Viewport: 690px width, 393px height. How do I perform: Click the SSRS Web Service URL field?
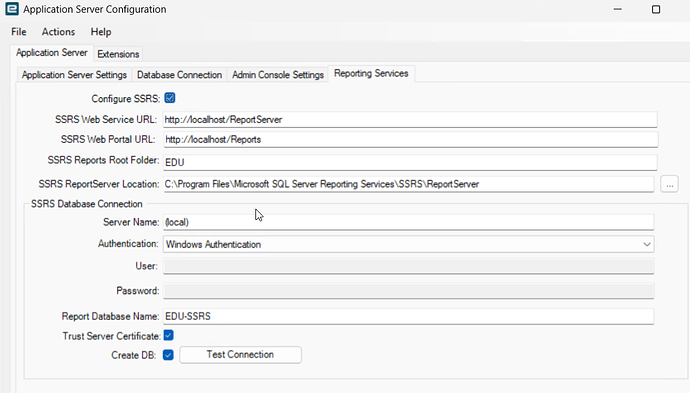click(x=410, y=120)
